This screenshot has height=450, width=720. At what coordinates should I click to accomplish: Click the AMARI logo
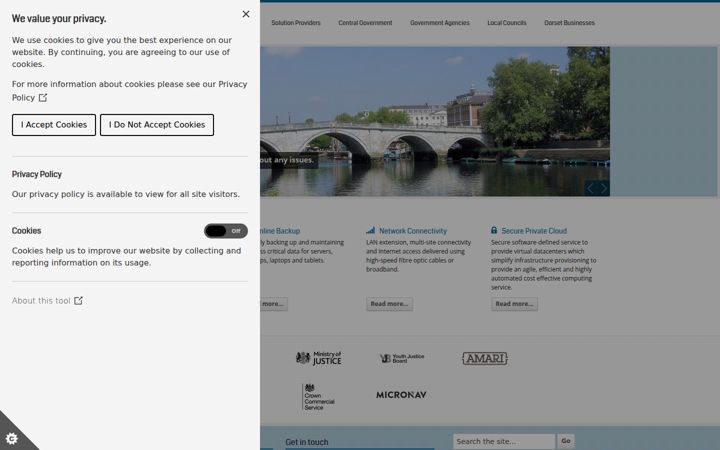click(485, 358)
